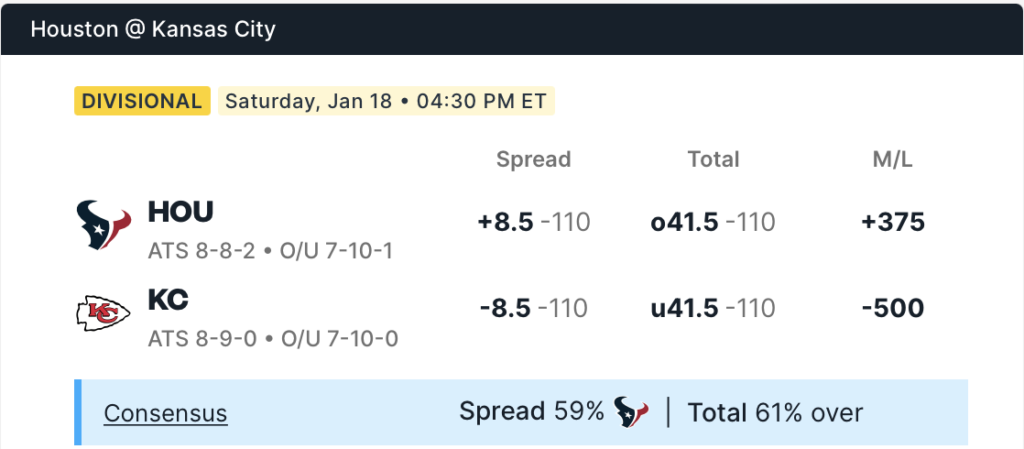Pick the under 41.5 total

point(712,309)
